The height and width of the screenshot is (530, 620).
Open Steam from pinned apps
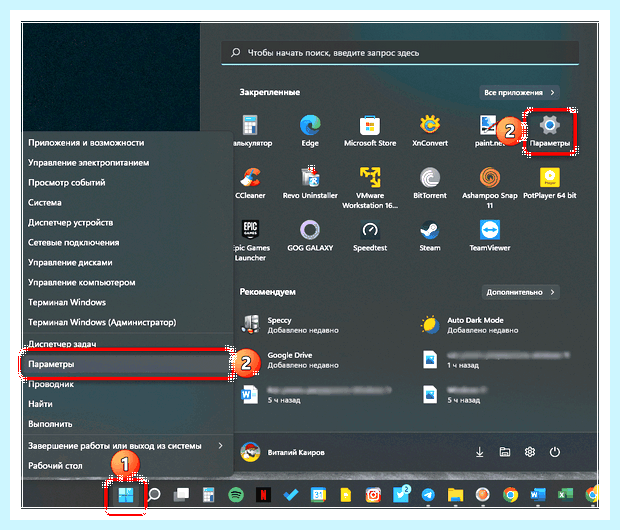pyautogui.click(x=430, y=236)
